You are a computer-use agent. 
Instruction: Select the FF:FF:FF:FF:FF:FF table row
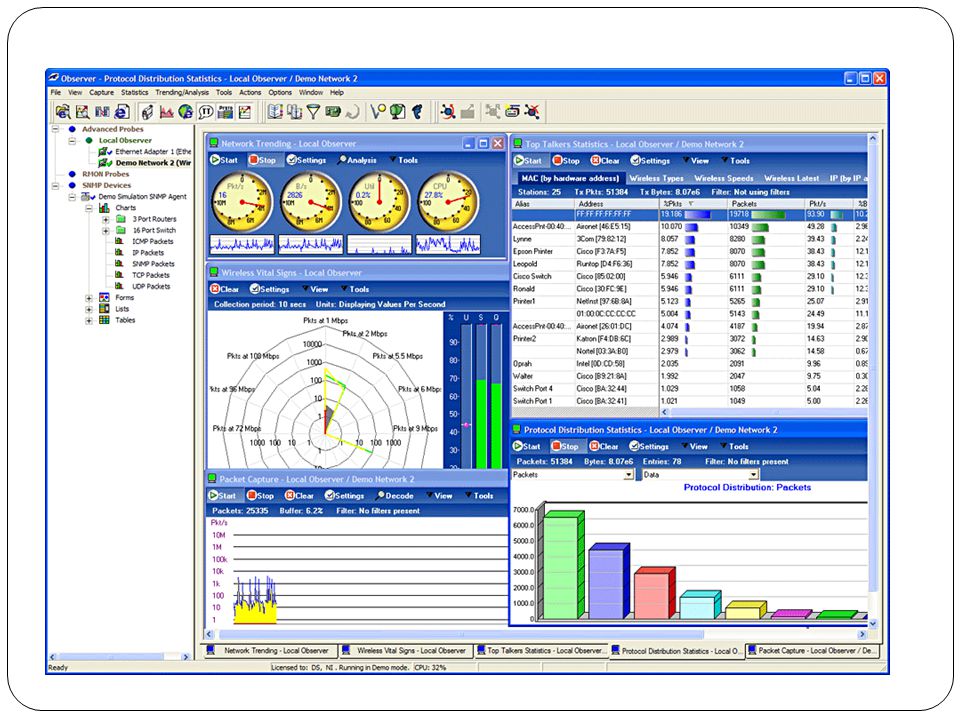[x=690, y=214]
